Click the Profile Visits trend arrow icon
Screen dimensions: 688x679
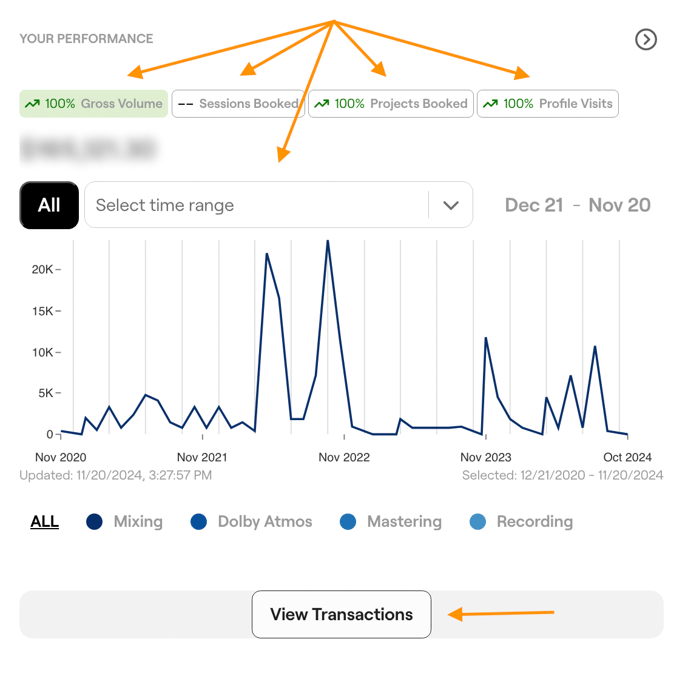(x=490, y=104)
